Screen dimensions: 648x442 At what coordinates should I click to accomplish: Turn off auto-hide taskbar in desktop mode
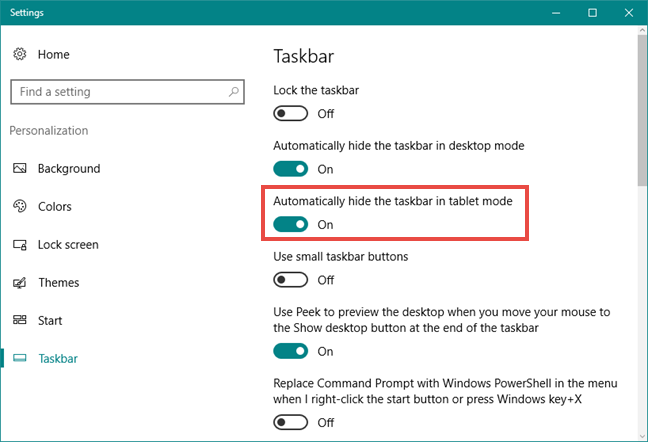pos(291,169)
